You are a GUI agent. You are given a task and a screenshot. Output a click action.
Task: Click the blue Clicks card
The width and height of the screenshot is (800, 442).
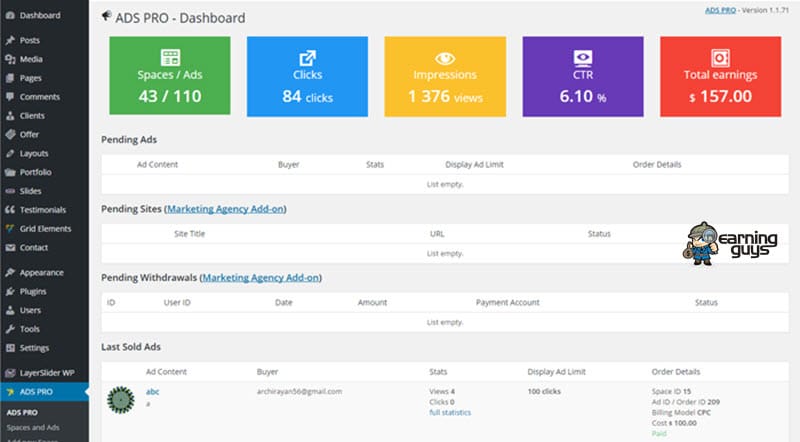pos(307,76)
